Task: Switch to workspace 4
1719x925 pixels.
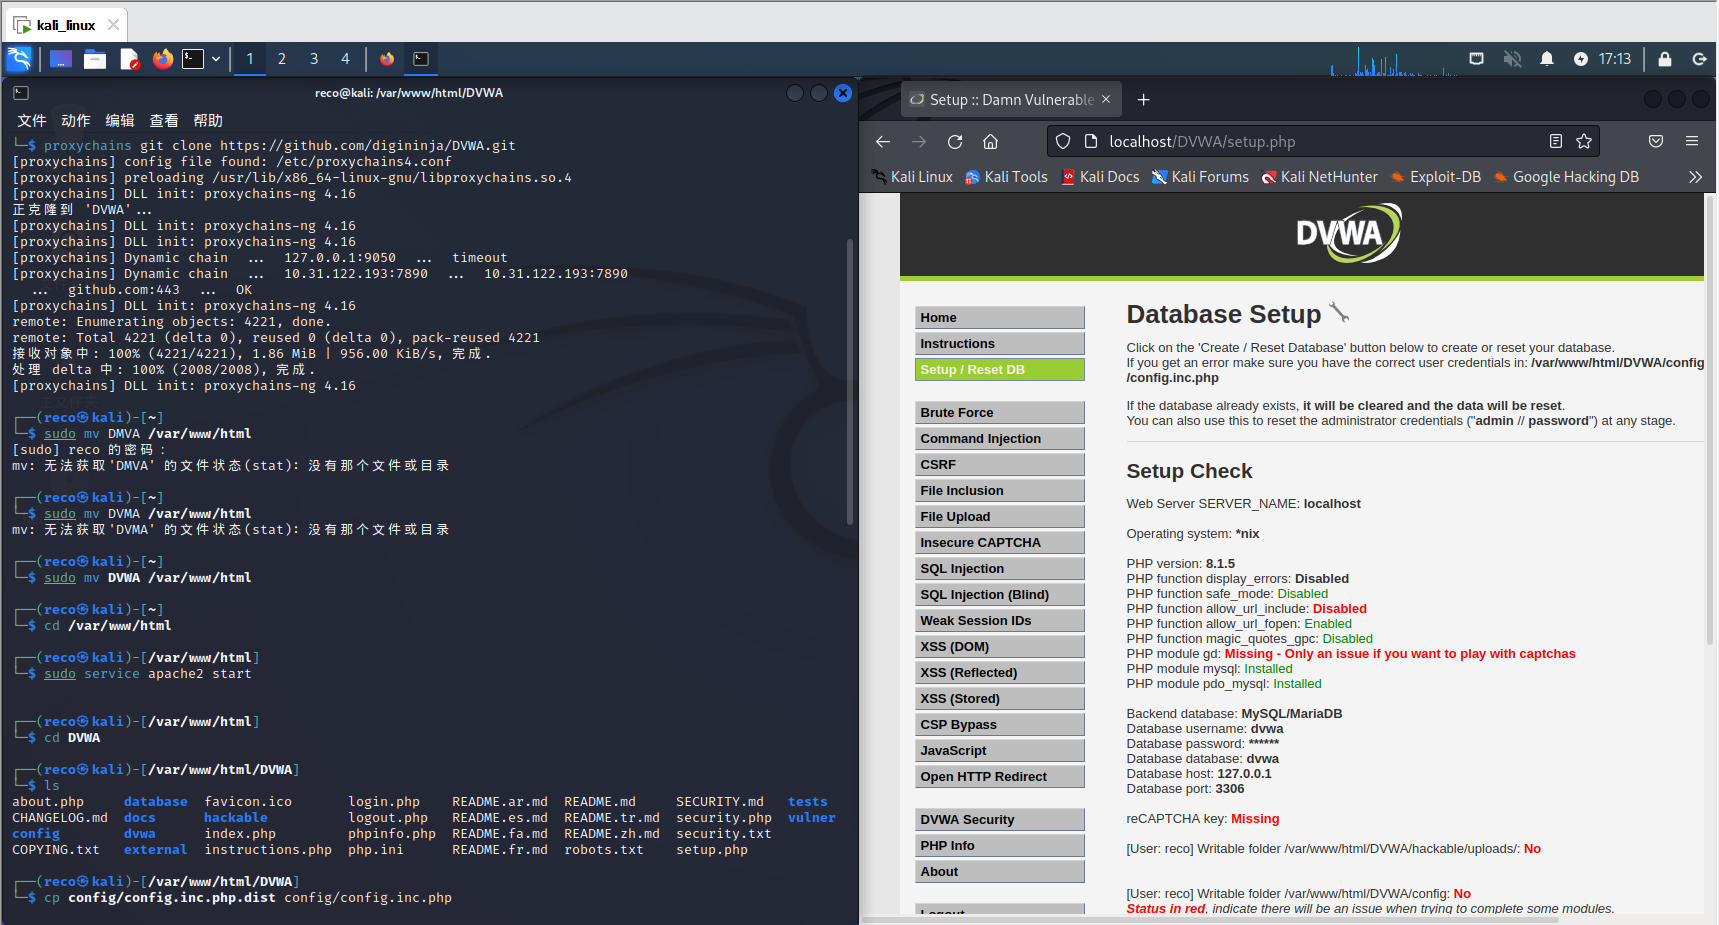Action: pyautogui.click(x=346, y=59)
